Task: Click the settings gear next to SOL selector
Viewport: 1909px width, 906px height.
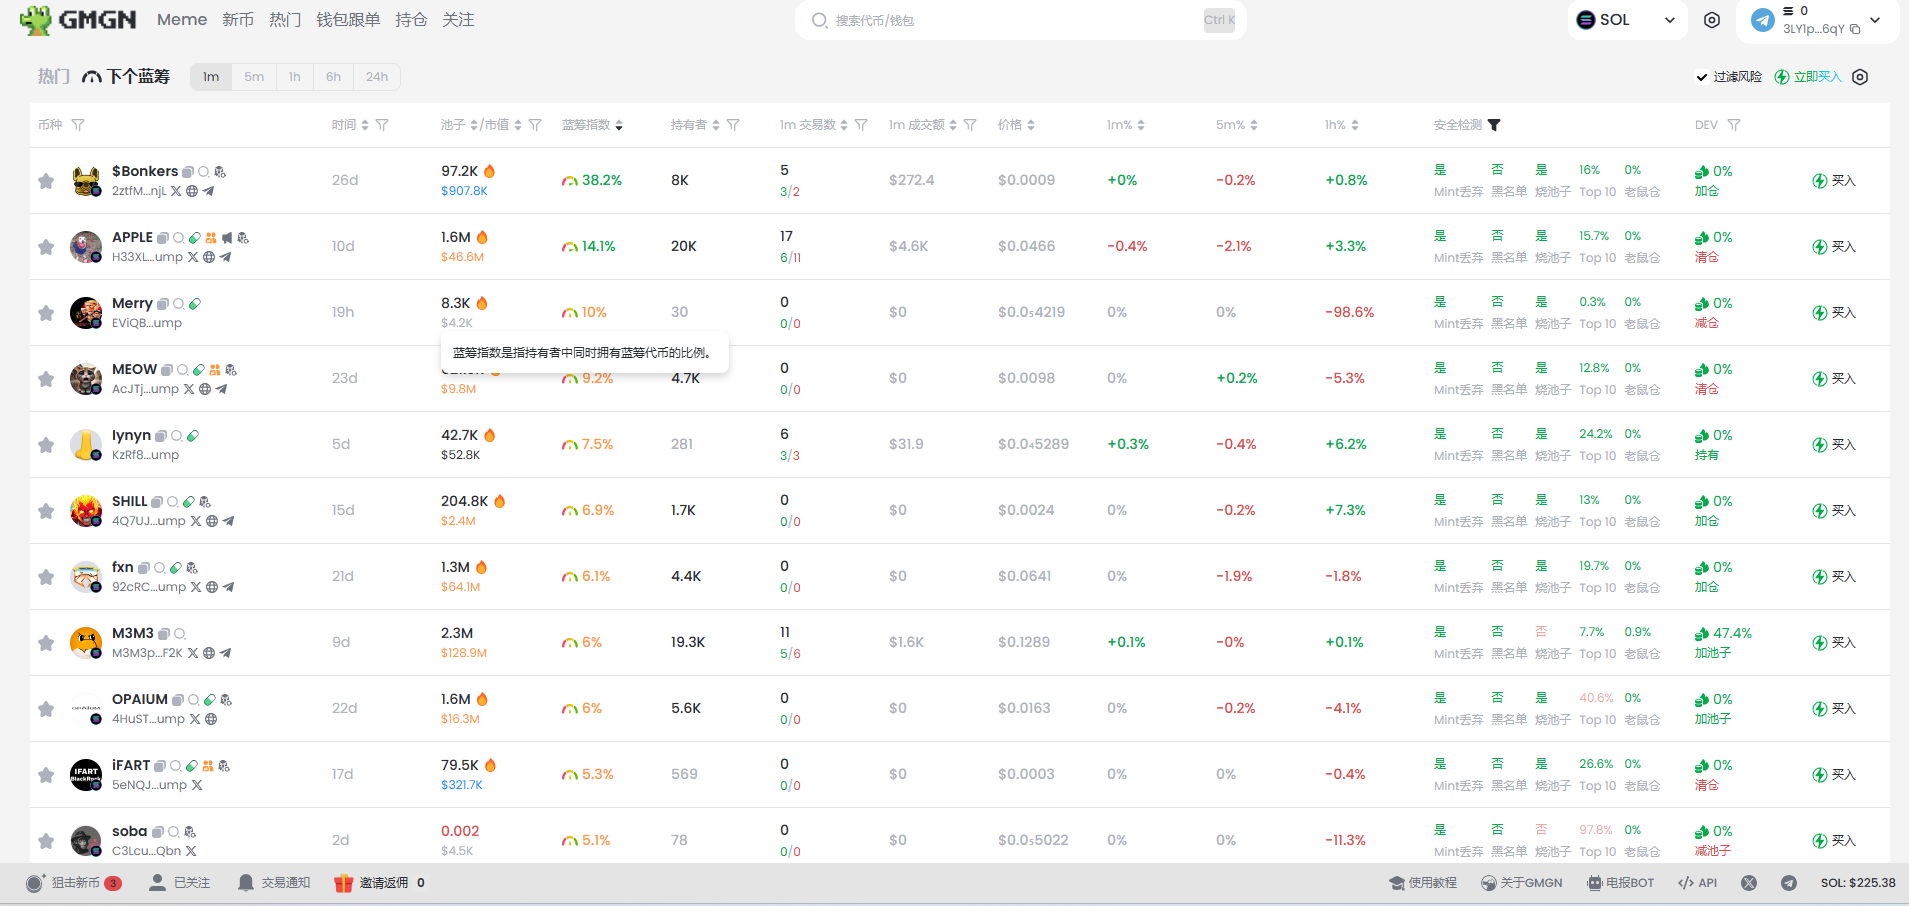Action: (x=1712, y=20)
